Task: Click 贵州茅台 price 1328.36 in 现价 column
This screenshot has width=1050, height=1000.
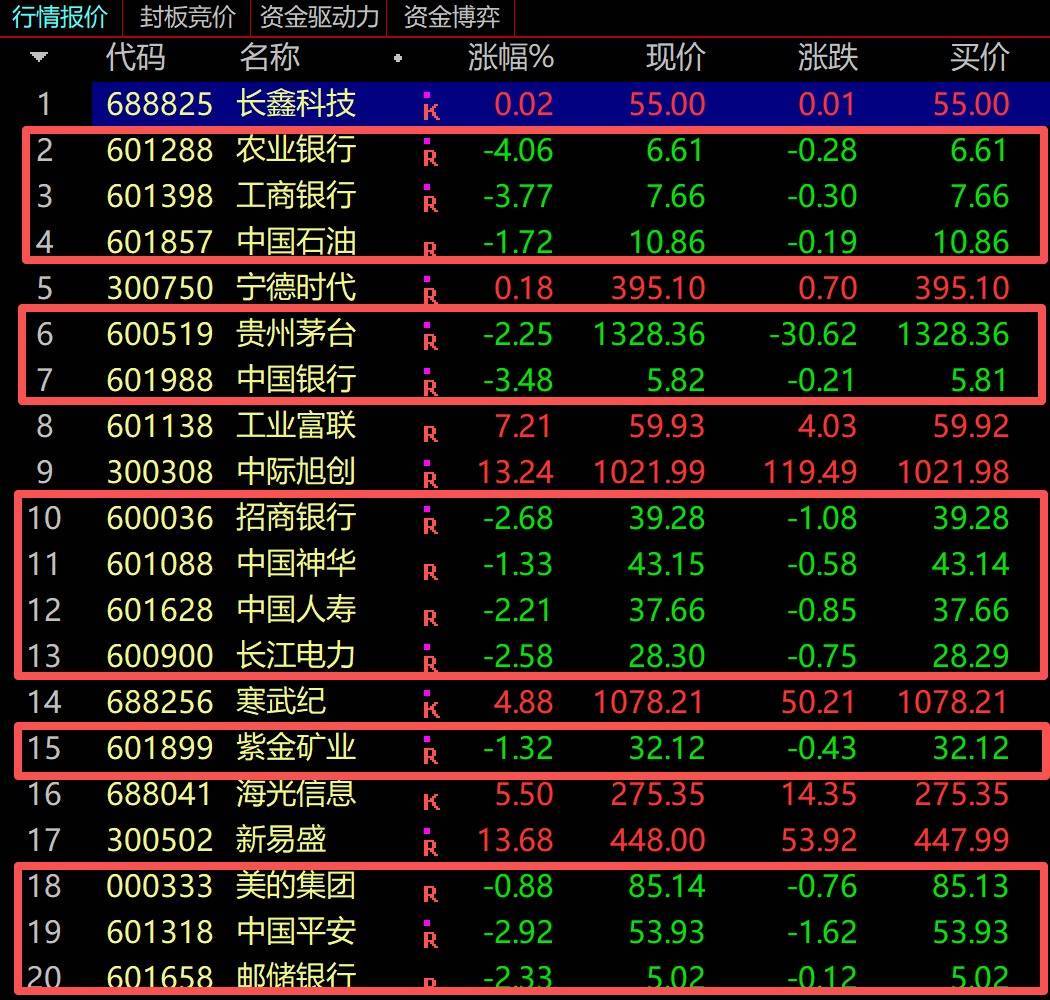Action: [649, 334]
